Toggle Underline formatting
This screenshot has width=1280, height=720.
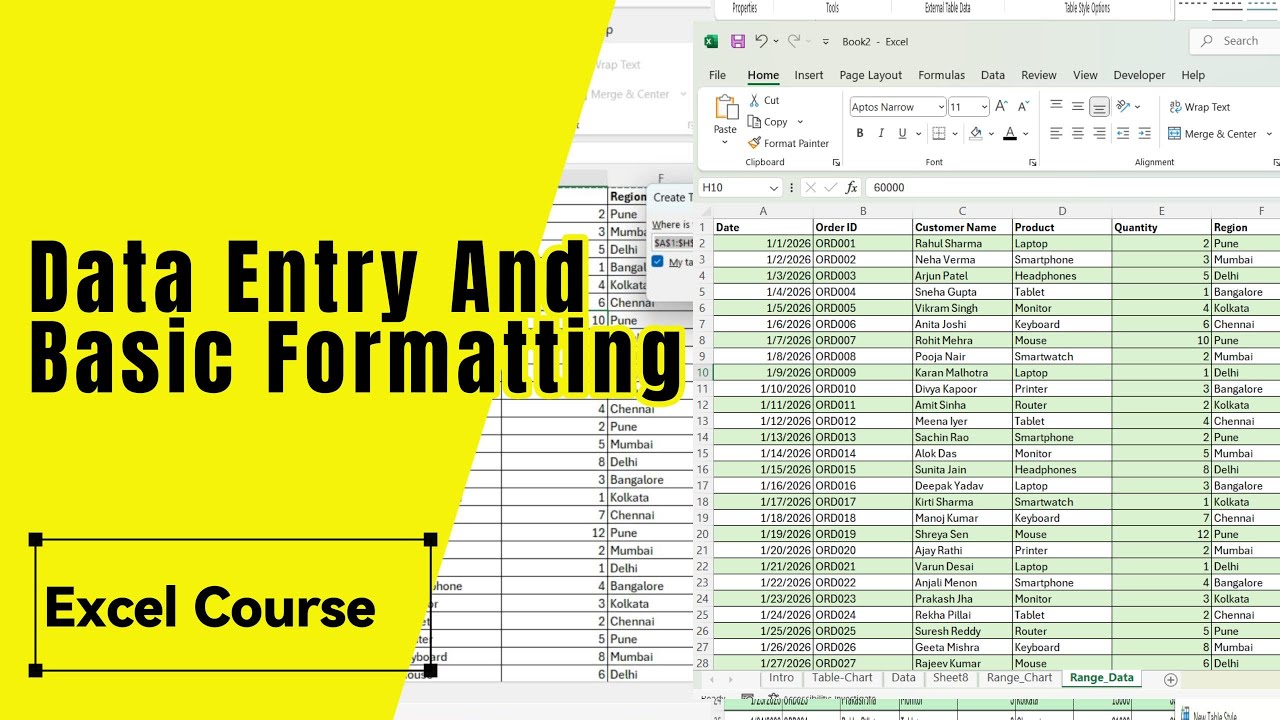[902, 133]
